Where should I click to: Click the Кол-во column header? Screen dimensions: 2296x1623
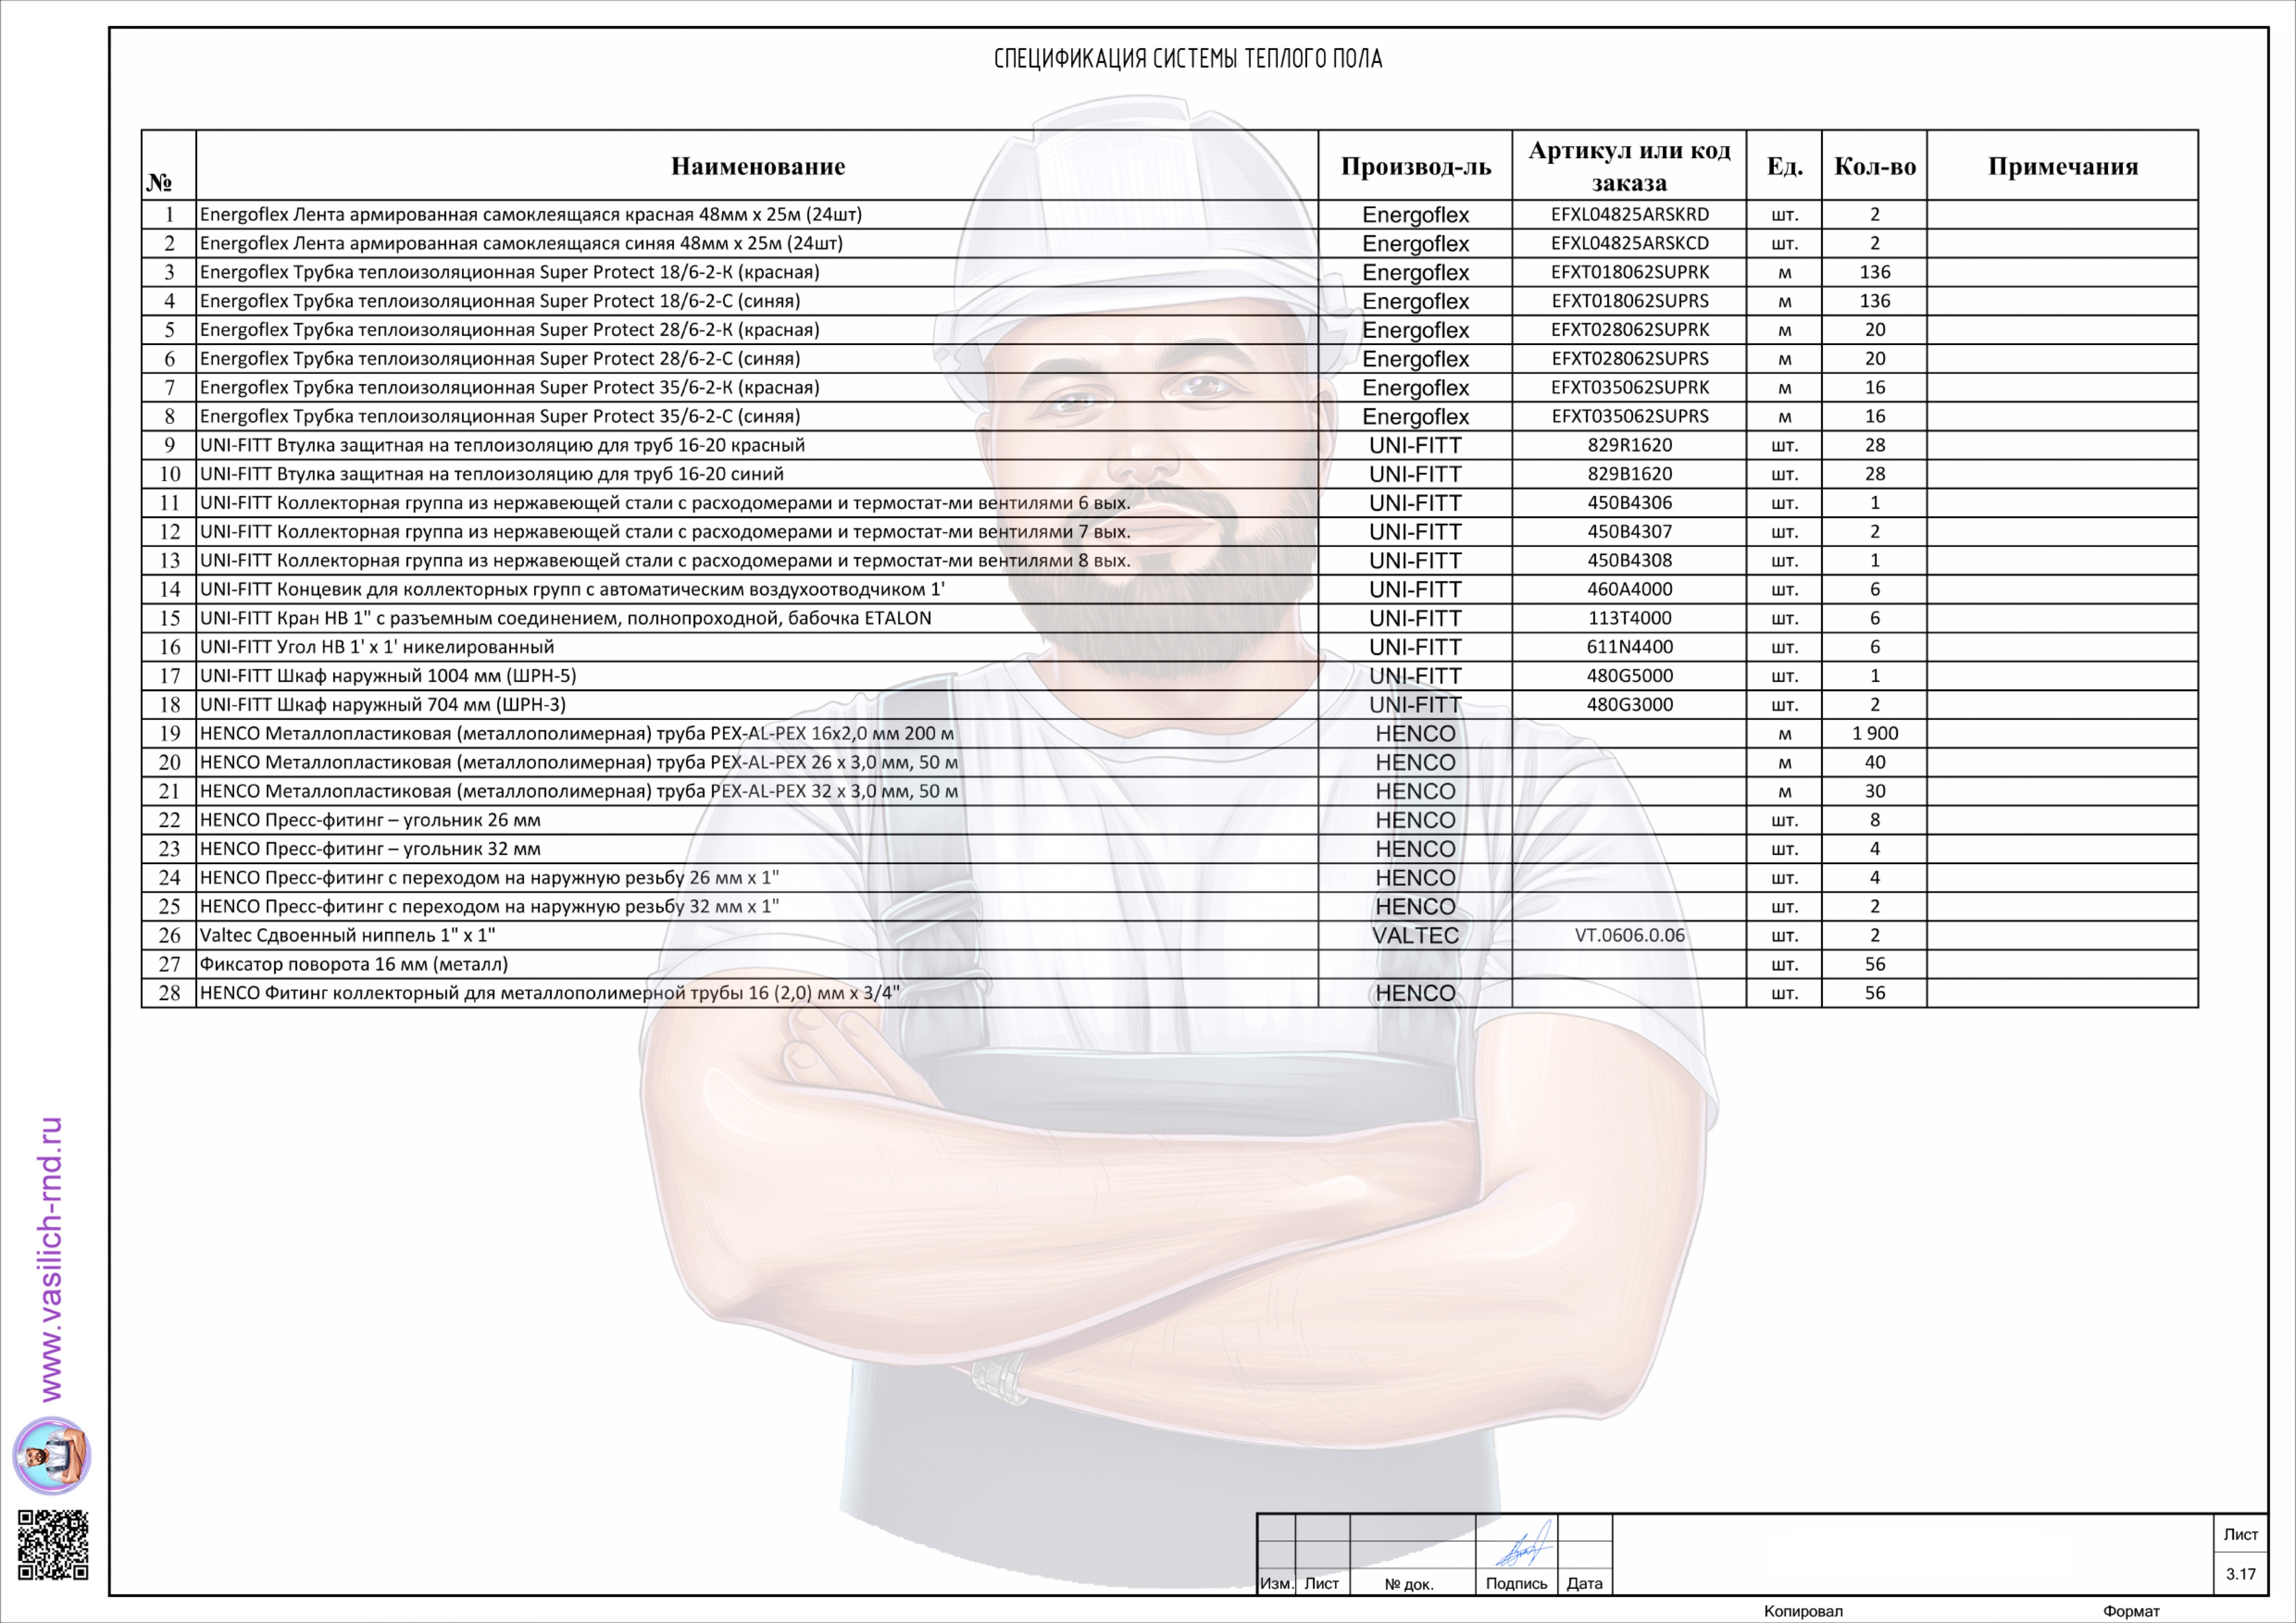[1874, 166]
